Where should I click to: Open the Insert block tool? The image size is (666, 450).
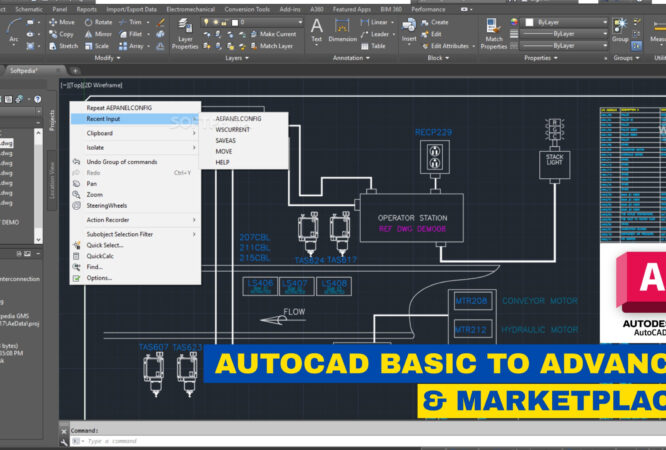(409, 30)
